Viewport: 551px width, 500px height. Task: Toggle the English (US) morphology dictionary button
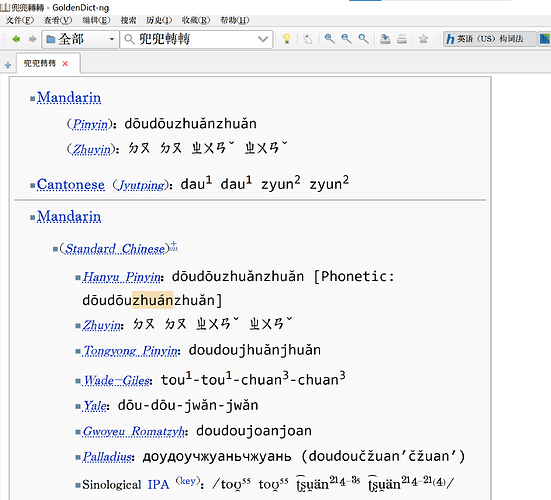tap(489, 39)
